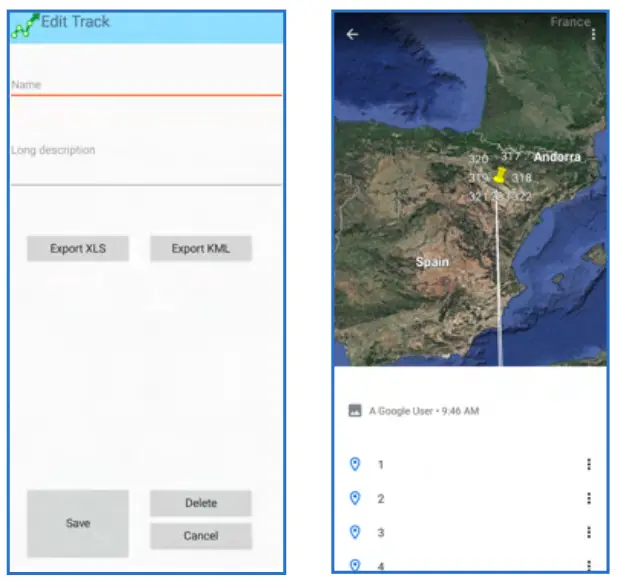Select placemark pin icon for item 2
Image resolution: width=621 pixels, height=582 pixels.
[355, 498]
